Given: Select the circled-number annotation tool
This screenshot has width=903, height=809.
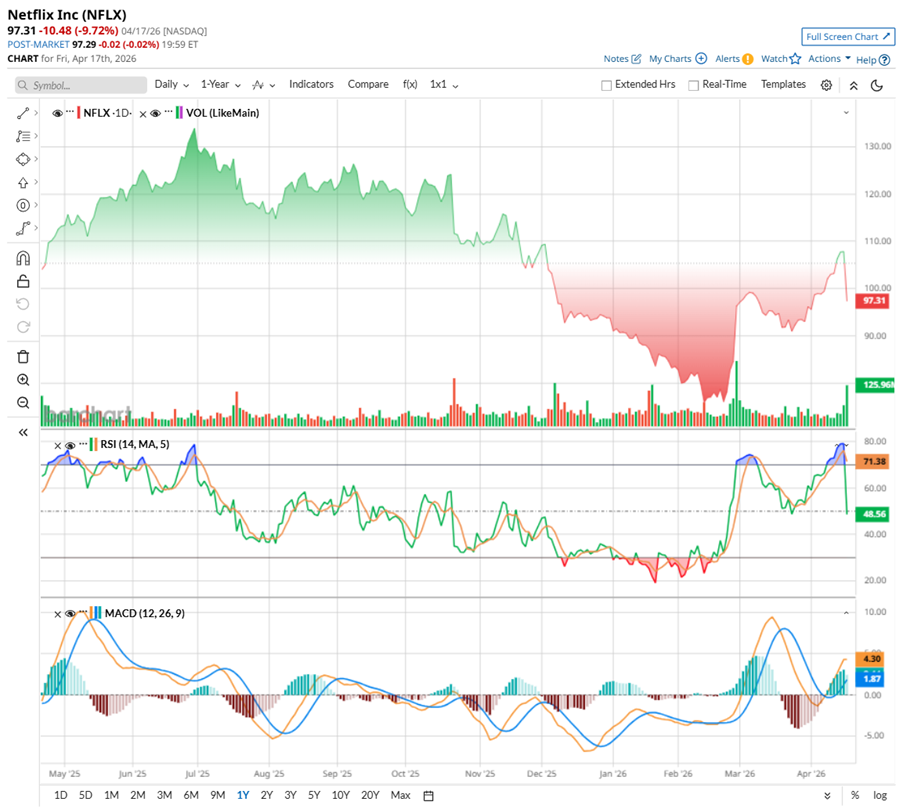Looking at the screenshot, I should pyautogui.click(x=23, y=206).
